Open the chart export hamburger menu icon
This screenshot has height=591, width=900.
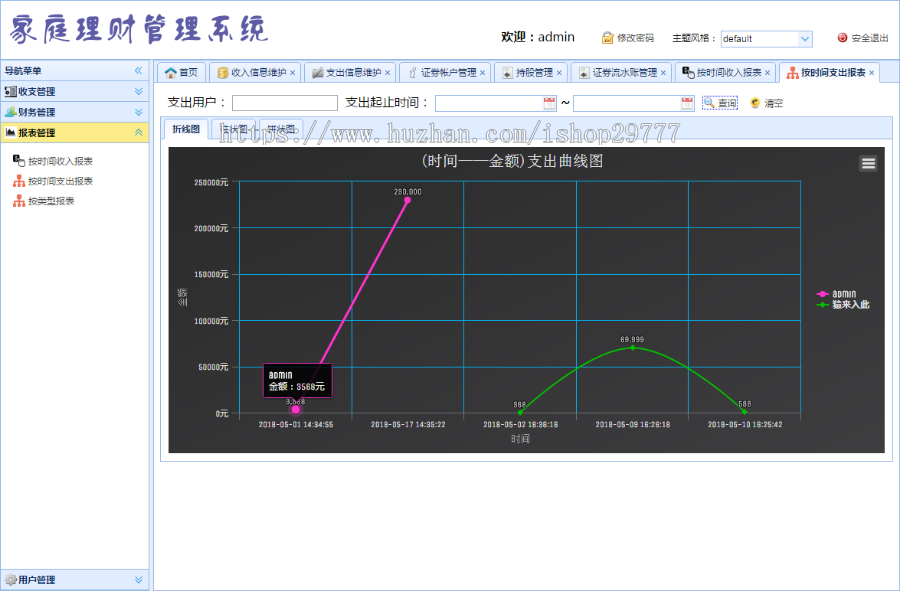pos(867,162)
